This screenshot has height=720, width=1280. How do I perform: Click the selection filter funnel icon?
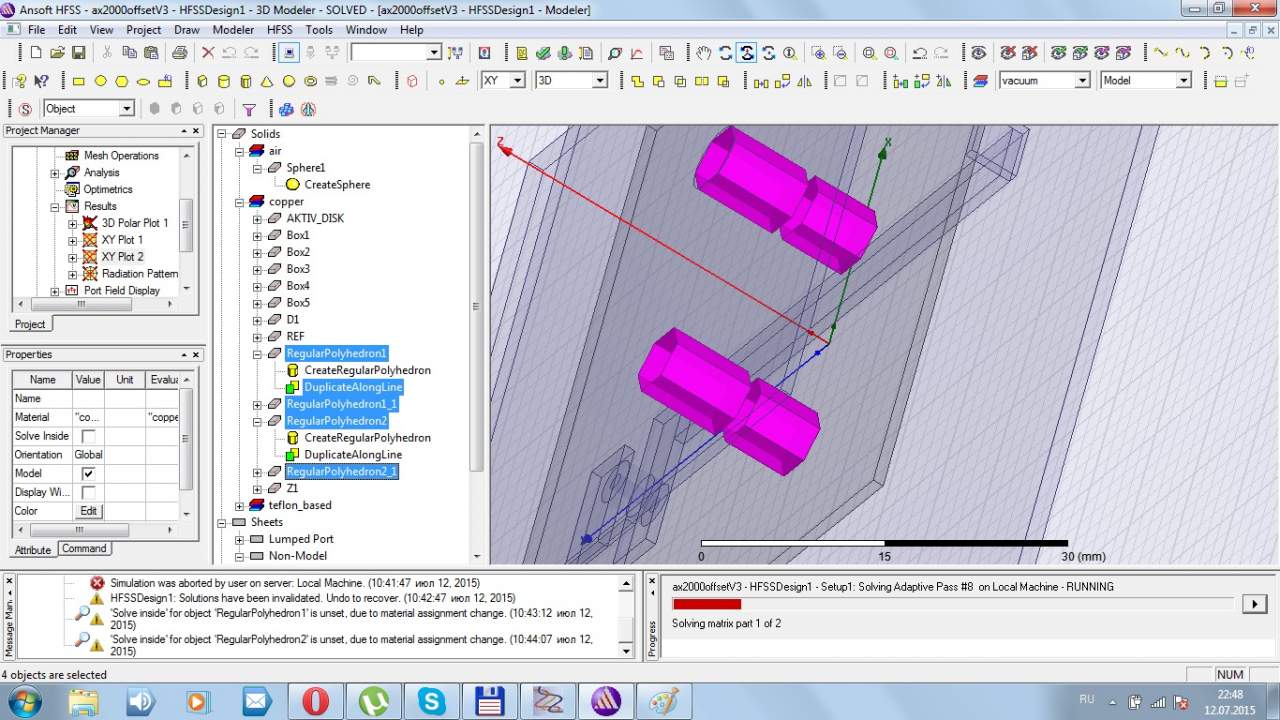249,109
